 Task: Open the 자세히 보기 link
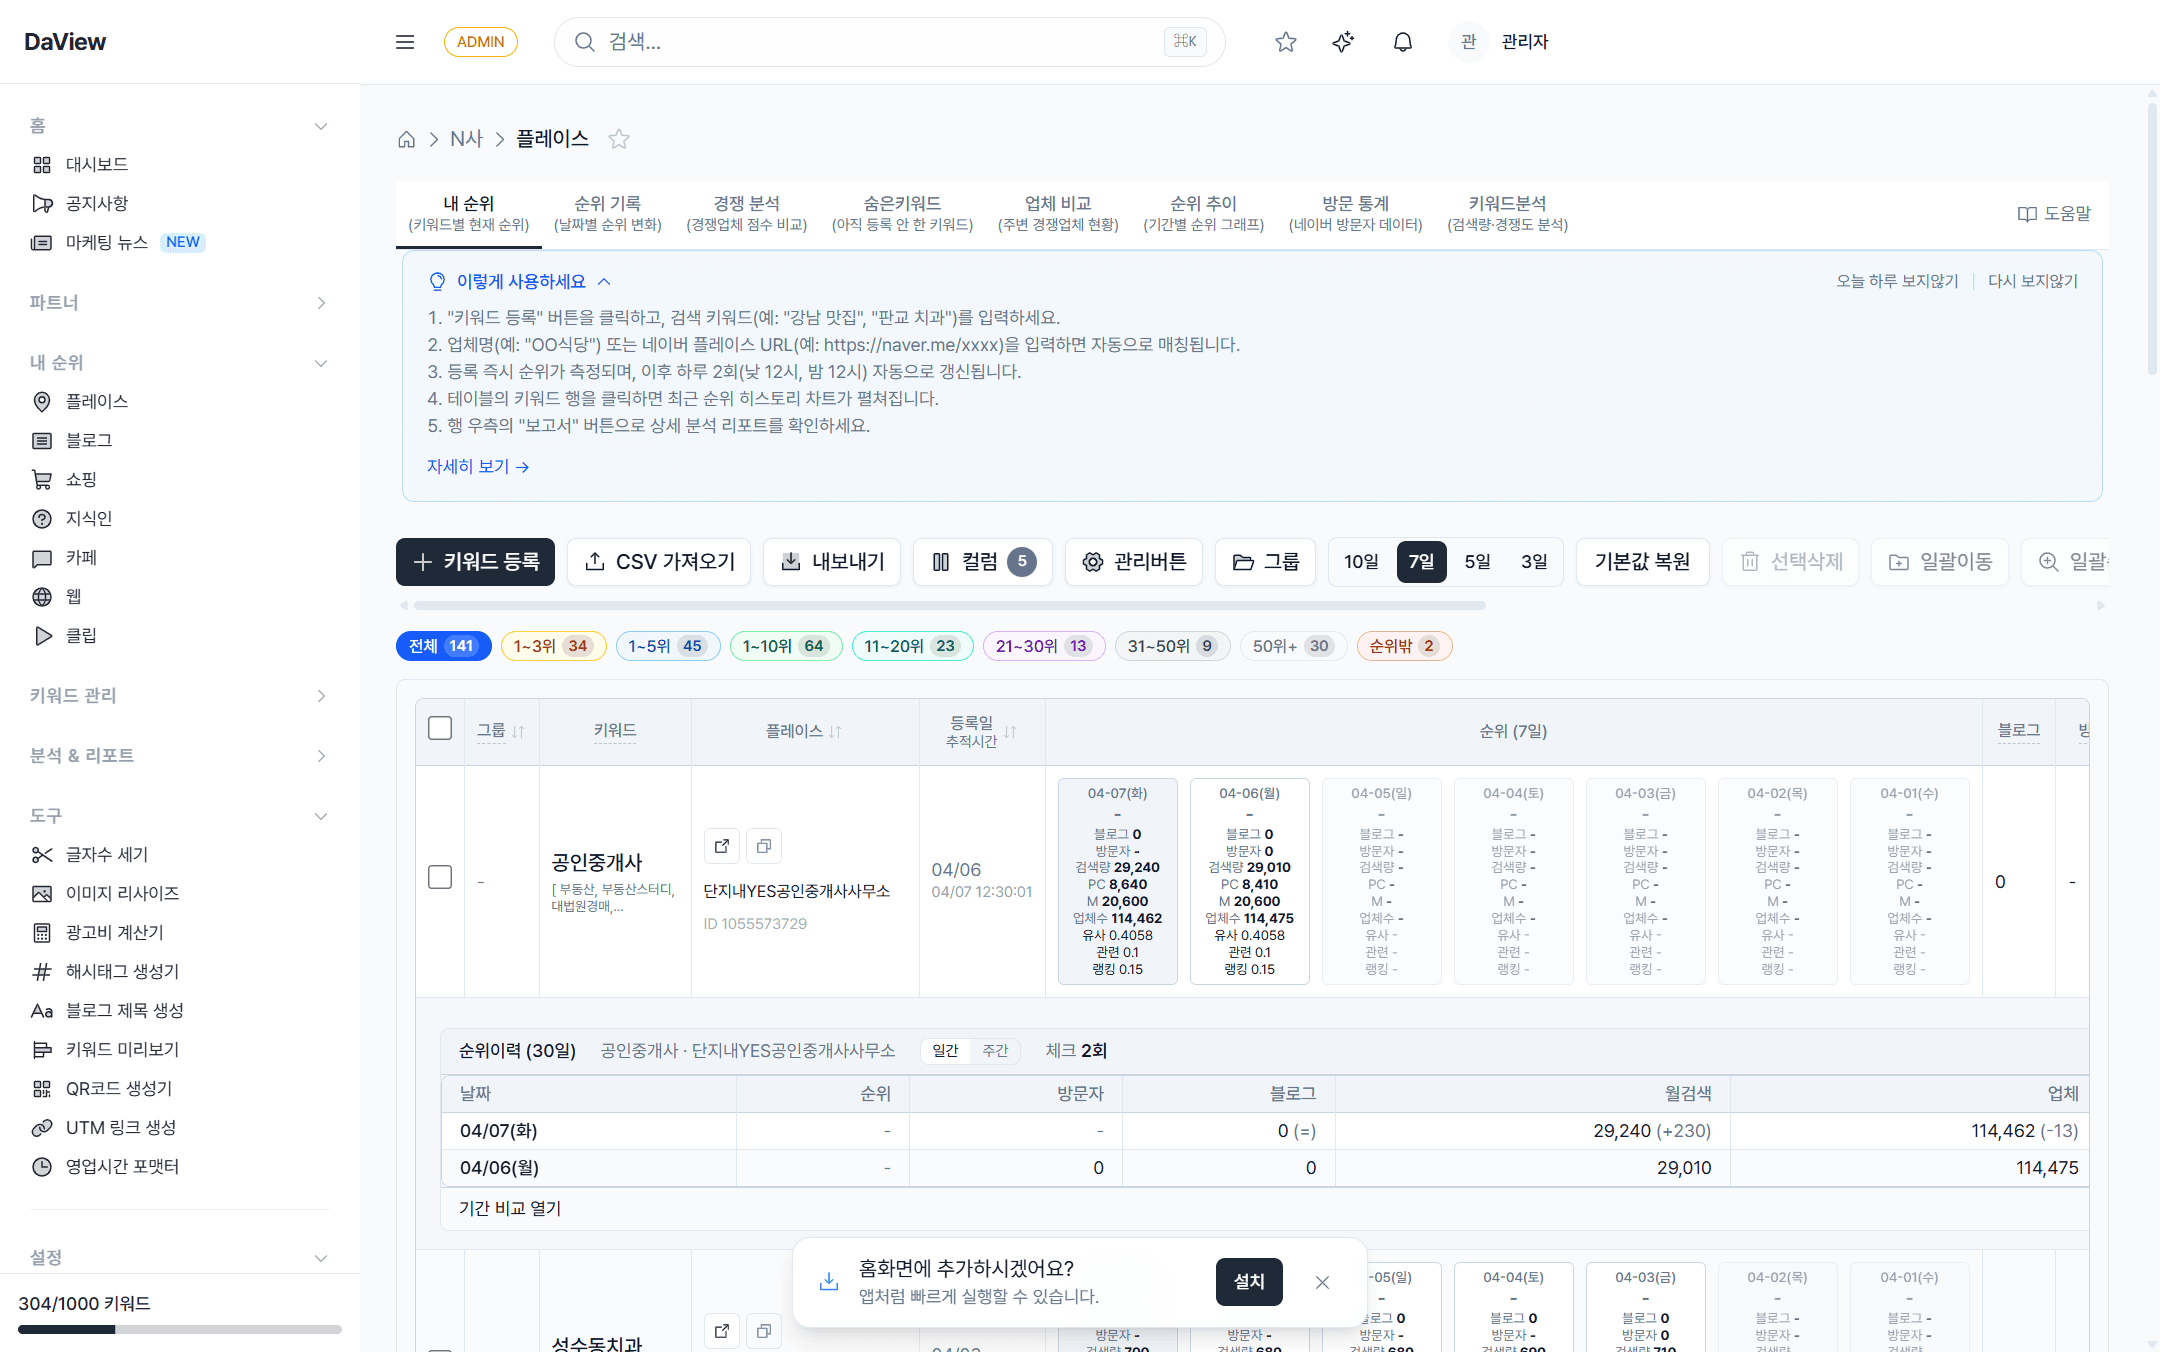click(477, 466)
